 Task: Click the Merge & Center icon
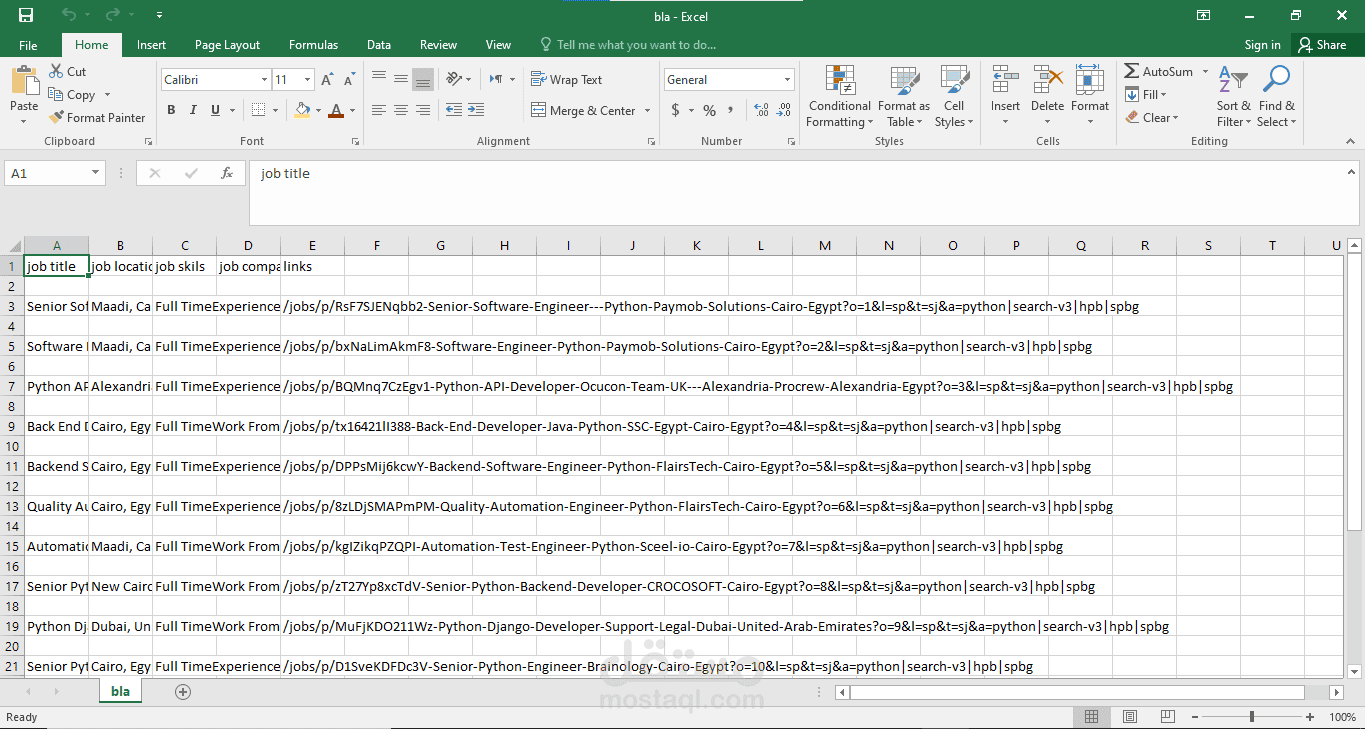[x=538, y=111]
